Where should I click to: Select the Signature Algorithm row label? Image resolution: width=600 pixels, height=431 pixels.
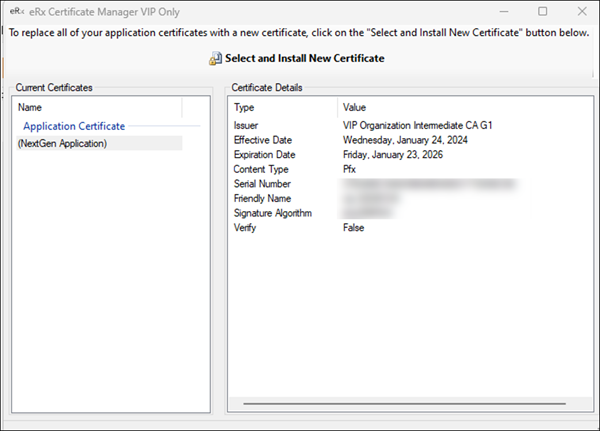pyautogui.click(x=273, y=213)
